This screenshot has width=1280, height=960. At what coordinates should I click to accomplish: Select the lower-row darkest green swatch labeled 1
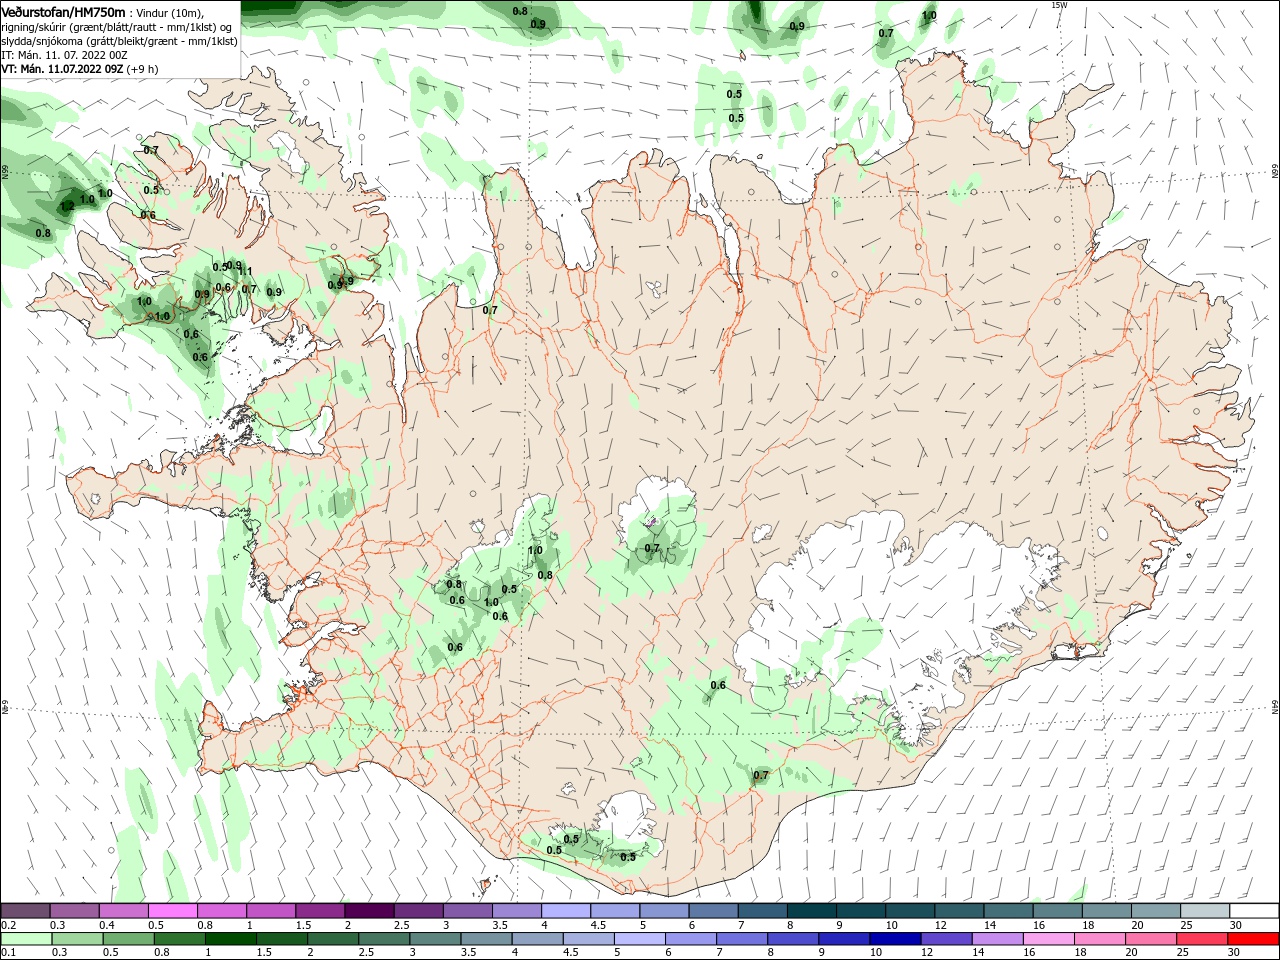230,939
